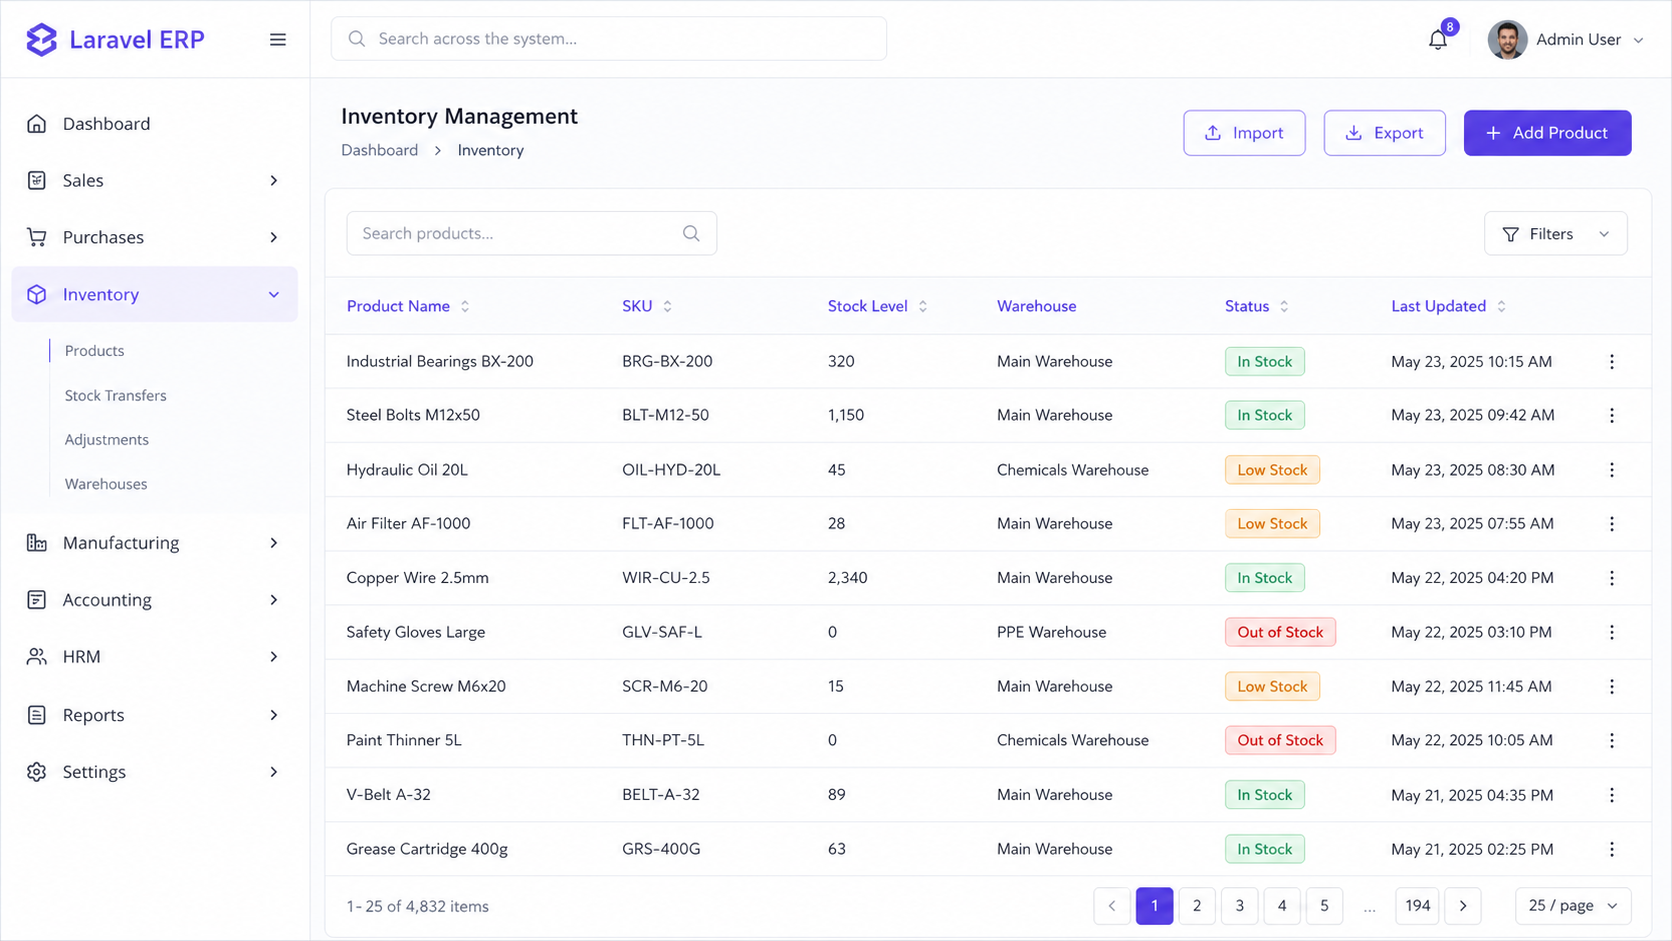Click the Export button
Viewport: 1672px width, 941px height.
[1384, 132]
